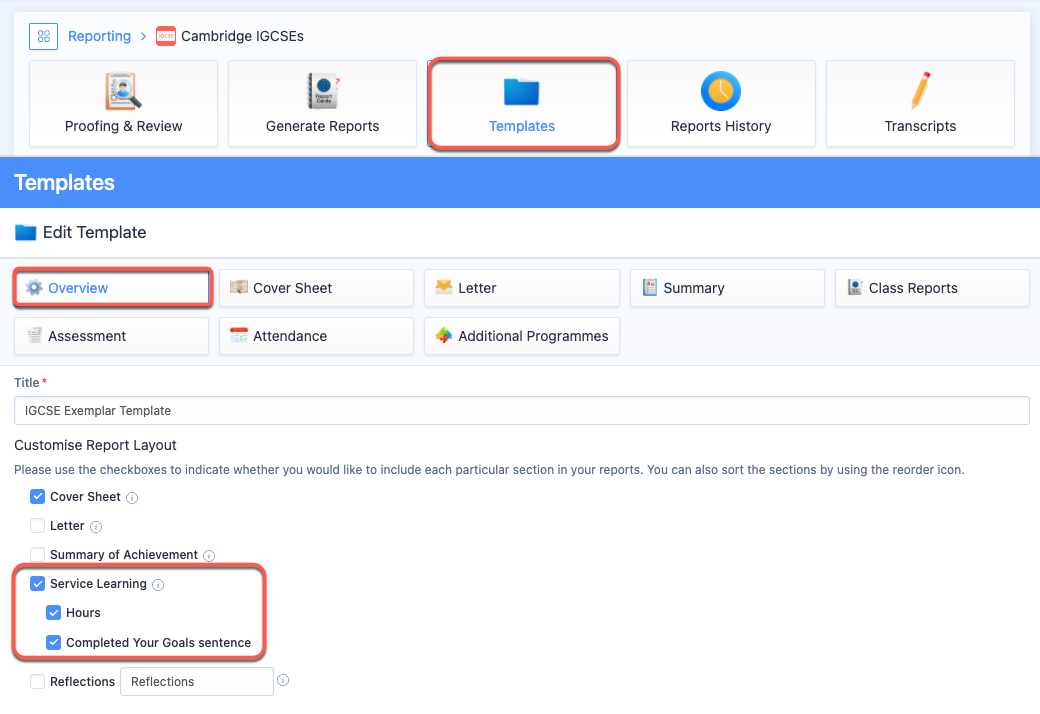Select the Additional Programmes tab

pos(521,336)
